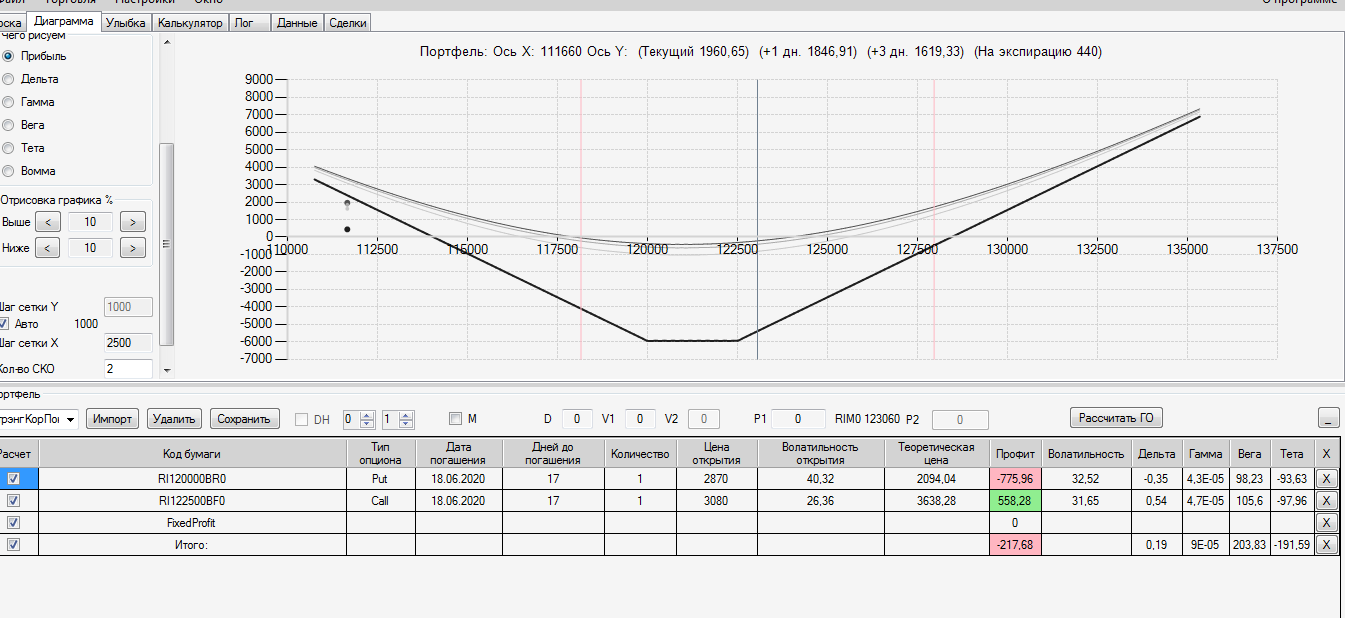Screen dimensions: 1345x618
Task: Open the portfolio name dropdown
Action: (70, 419)
